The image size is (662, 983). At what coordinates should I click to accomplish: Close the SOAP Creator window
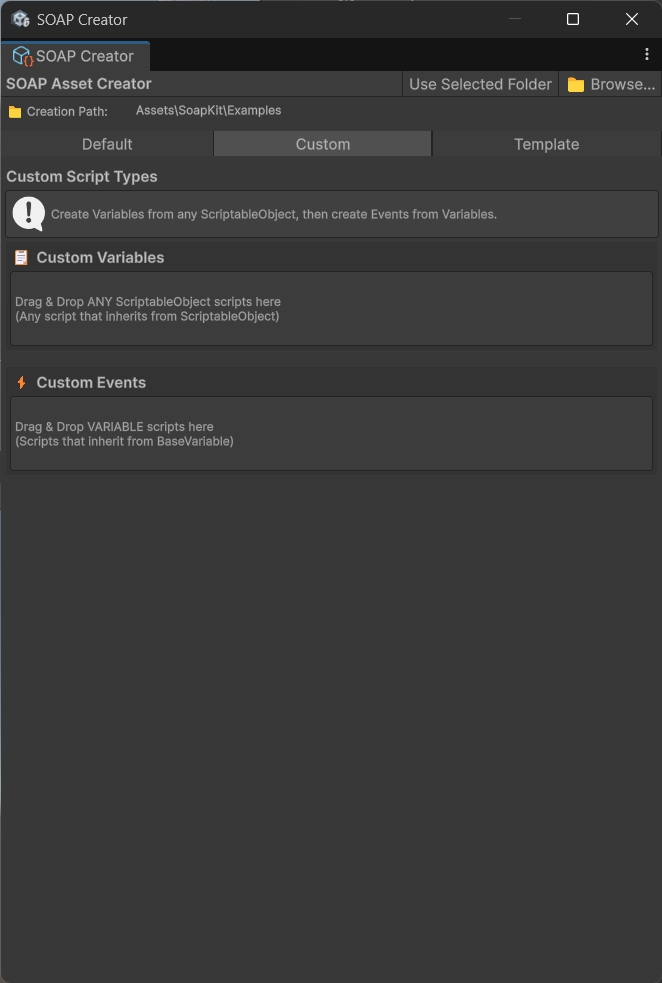click(x=632, y=19)
